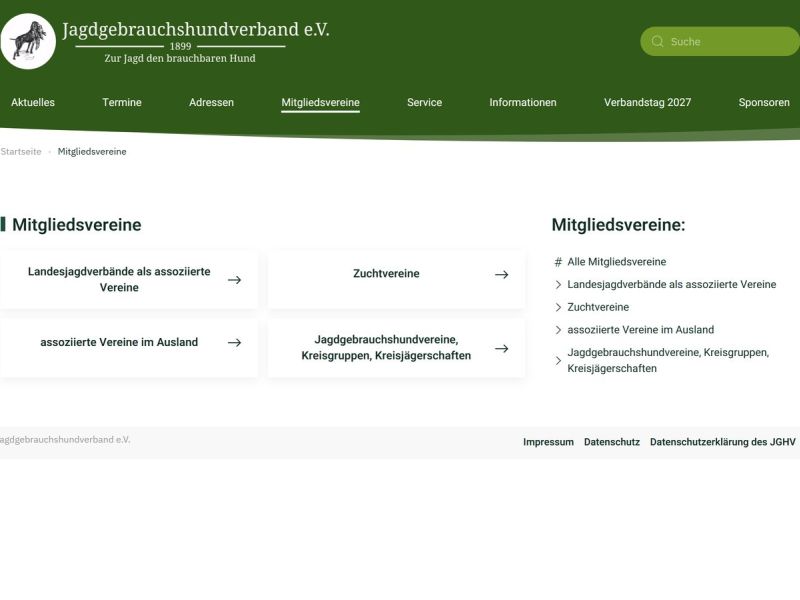
Task: Click slogan Zur Jagd den brauchbaren Hund
Action: pyautogui.click(x=180, y=58)
